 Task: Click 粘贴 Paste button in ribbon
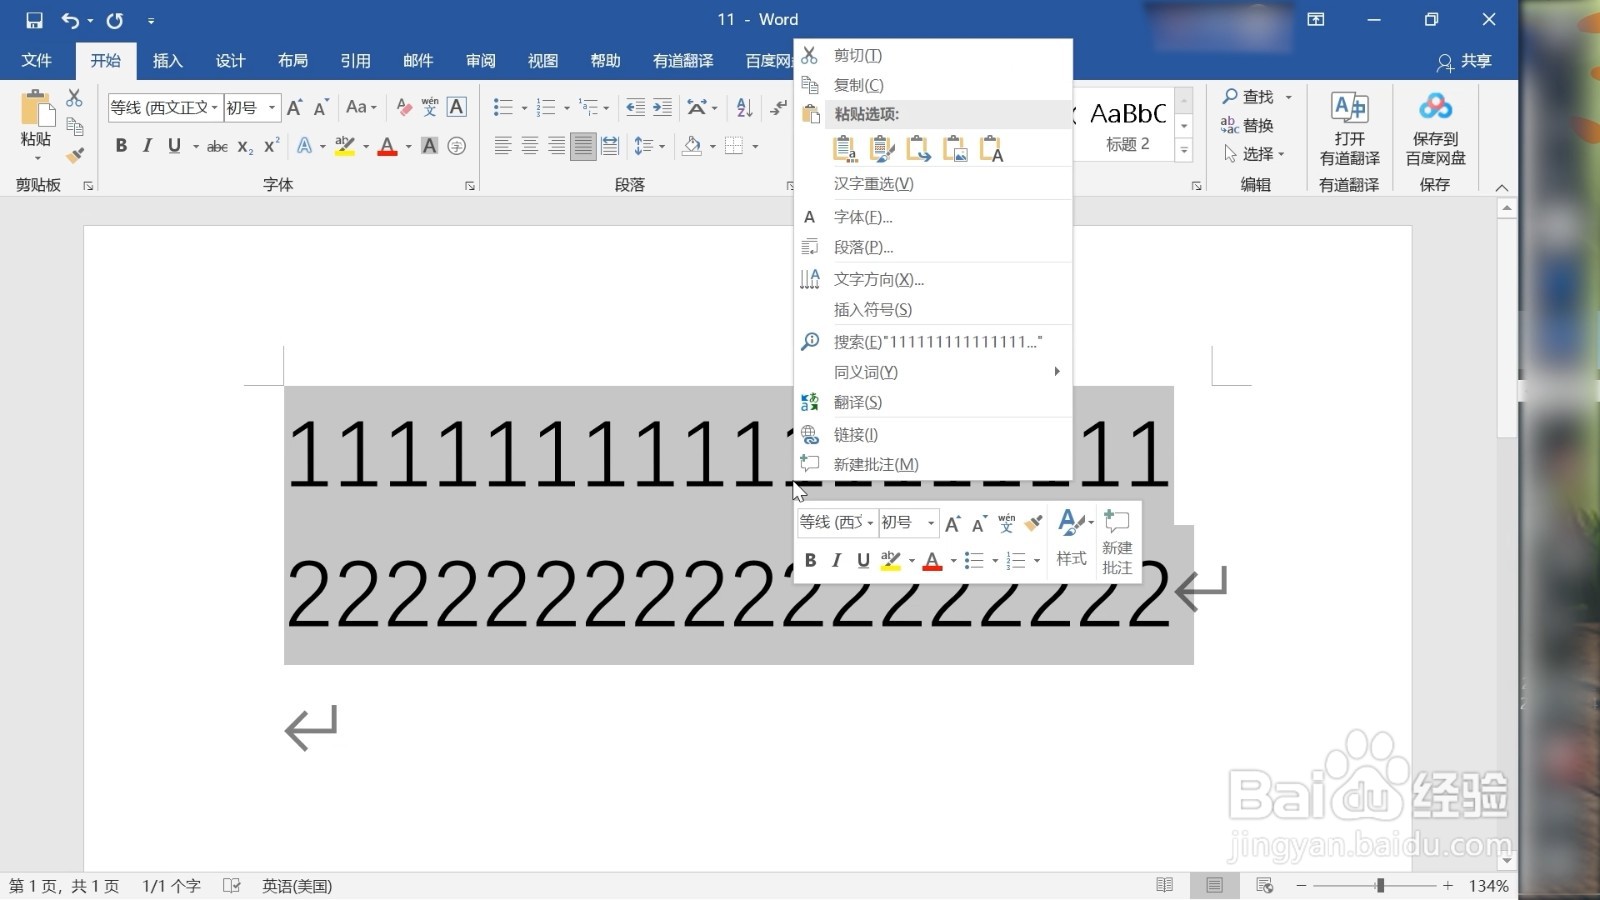(36, 125)
